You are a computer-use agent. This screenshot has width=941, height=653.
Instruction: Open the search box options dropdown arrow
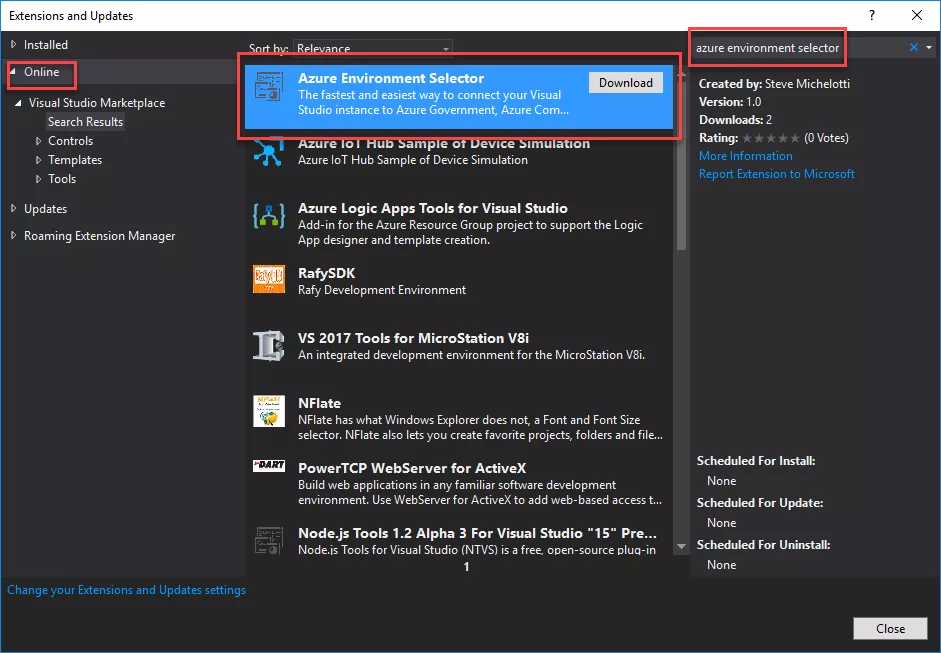click(x=929, y=47)
